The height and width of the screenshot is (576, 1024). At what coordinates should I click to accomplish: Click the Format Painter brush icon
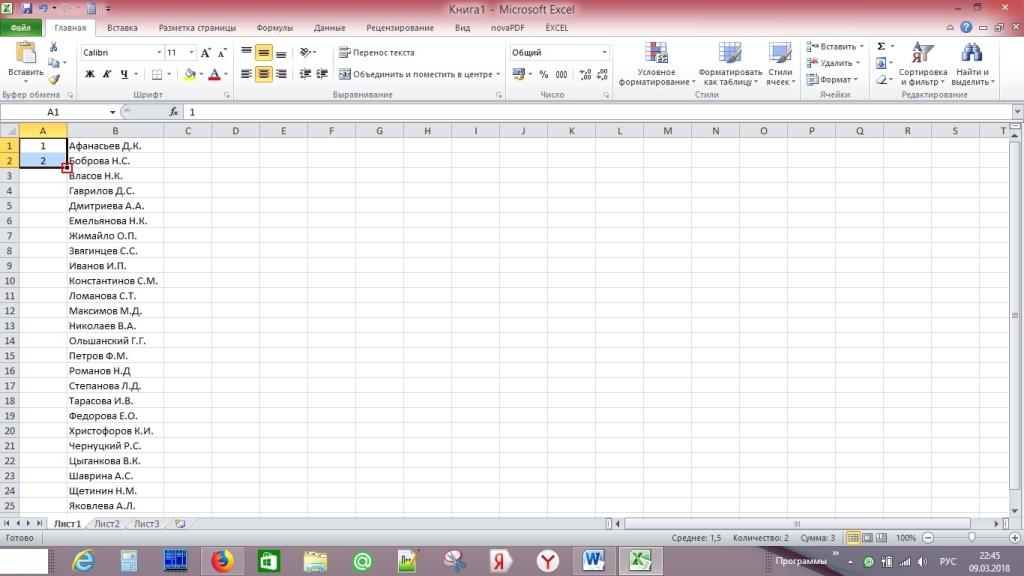pos(54,79)
